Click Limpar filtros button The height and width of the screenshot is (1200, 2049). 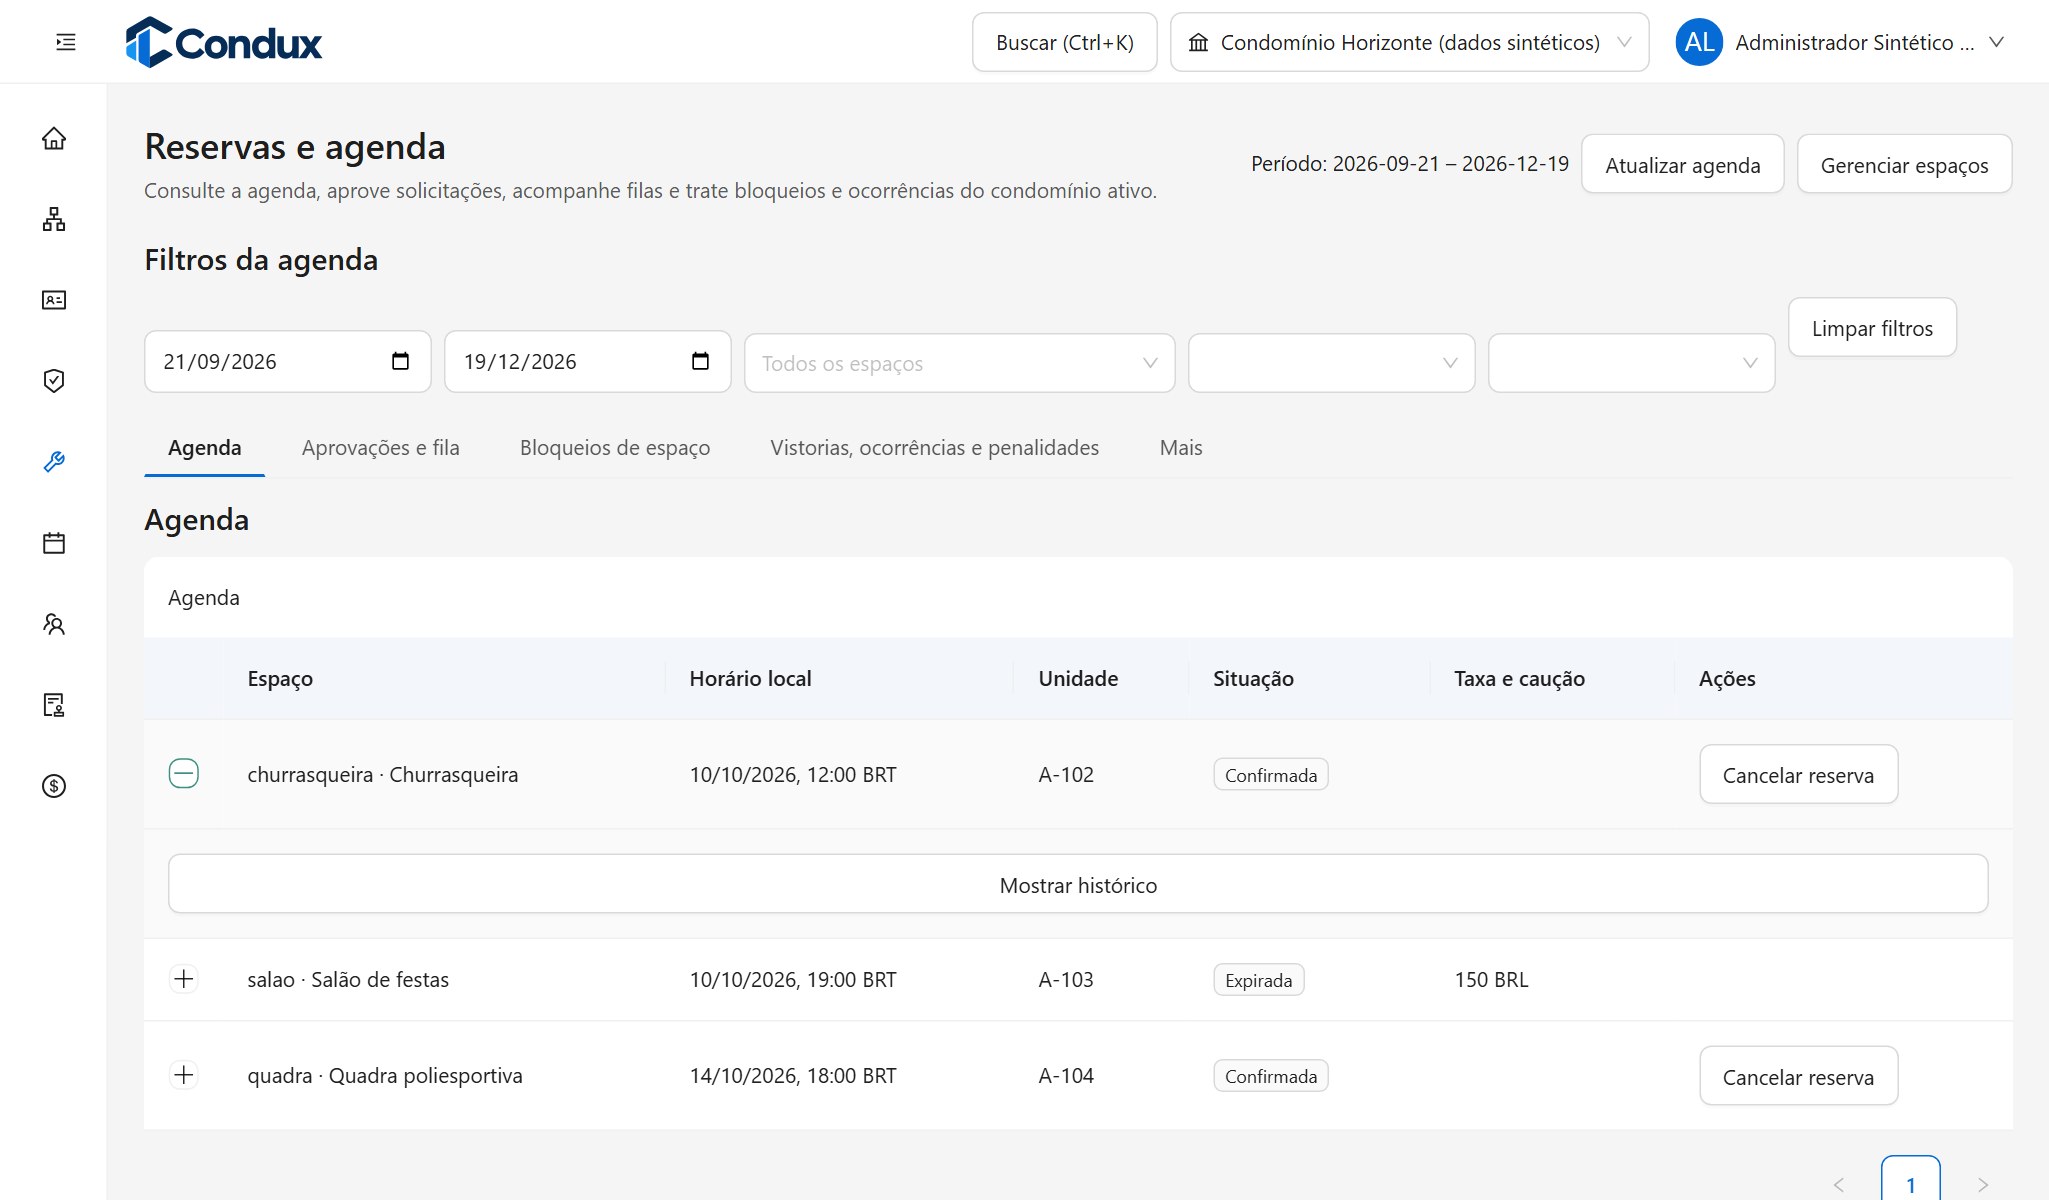(x=1872, y=327)
